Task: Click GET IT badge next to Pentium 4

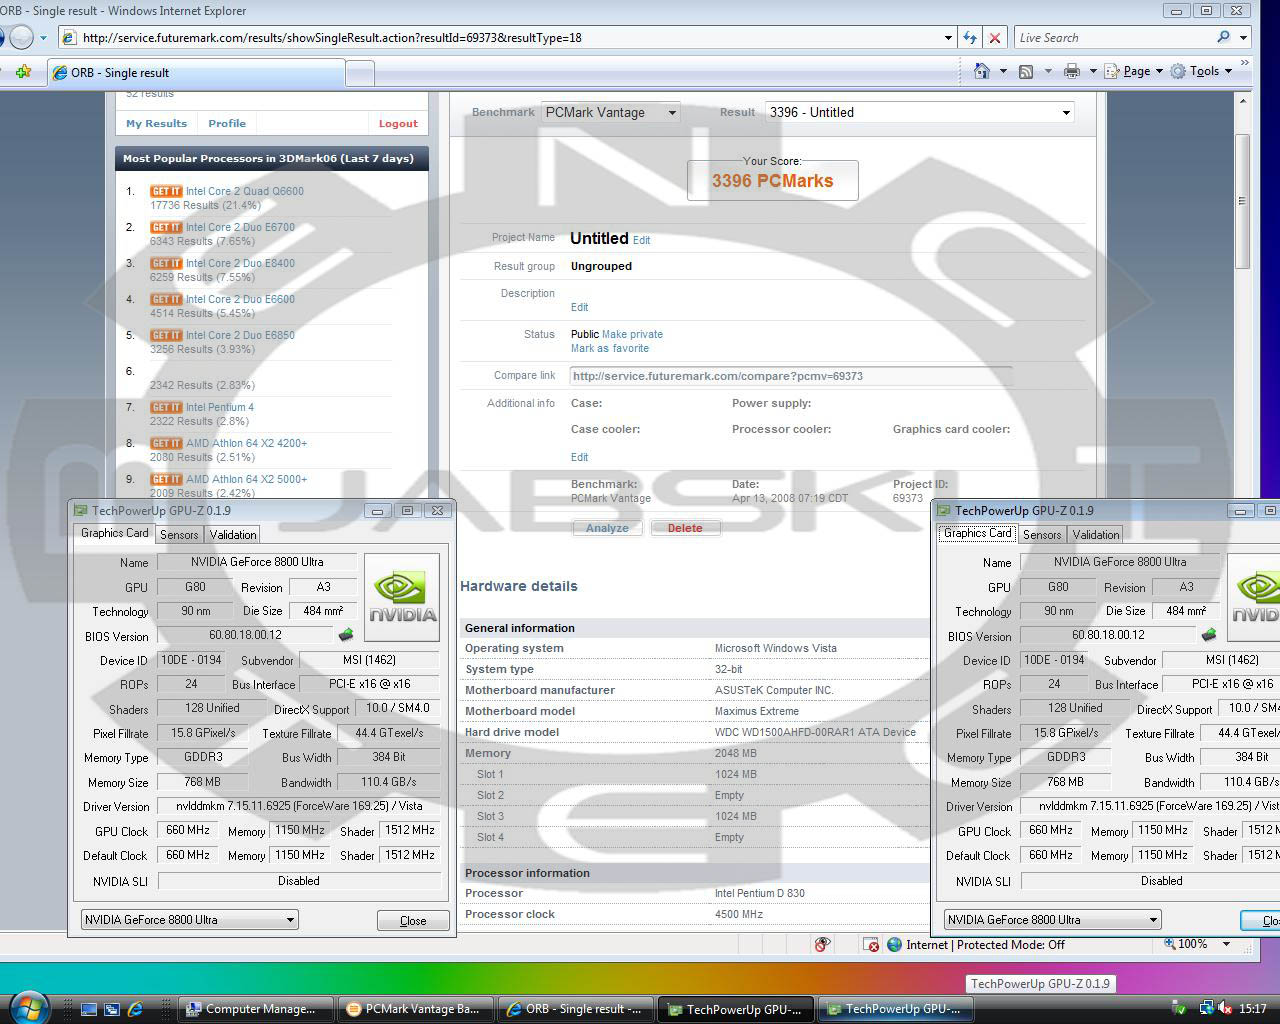Action: click(166, 407)
